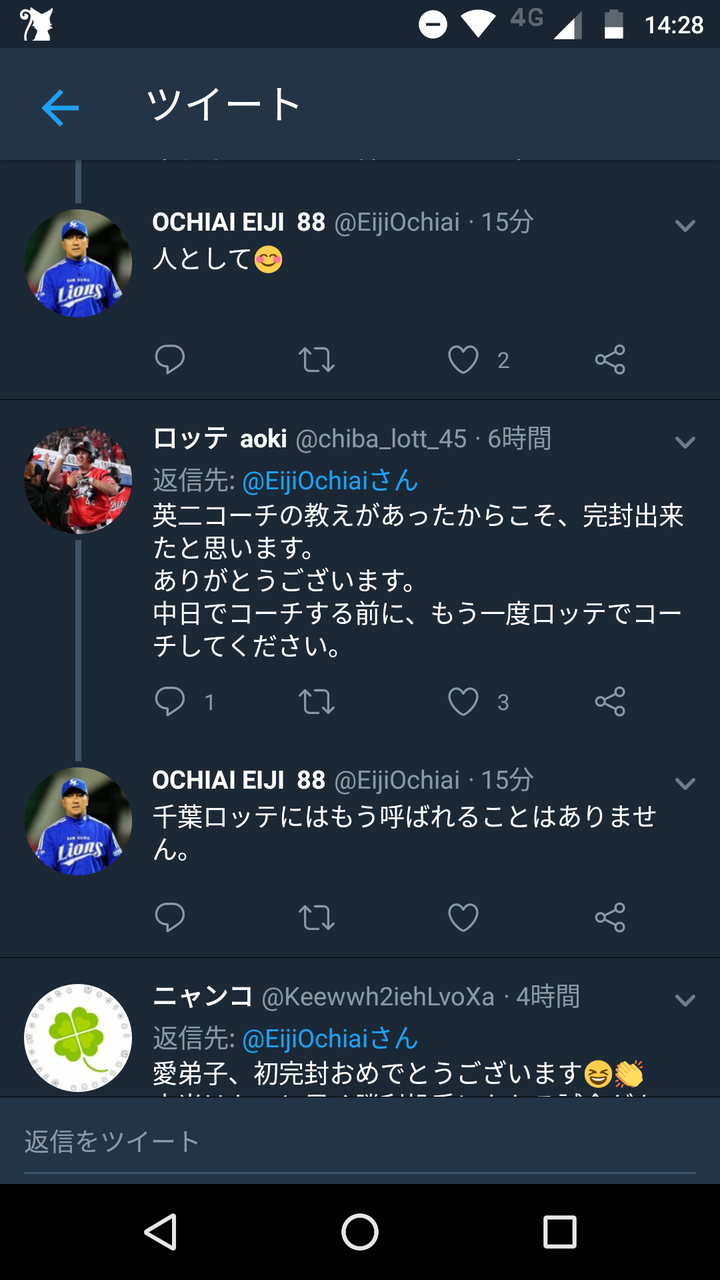Retweet ロッテ aoki's tweet
Screen dimensions: 720x1280
click(x=317, y=702)
